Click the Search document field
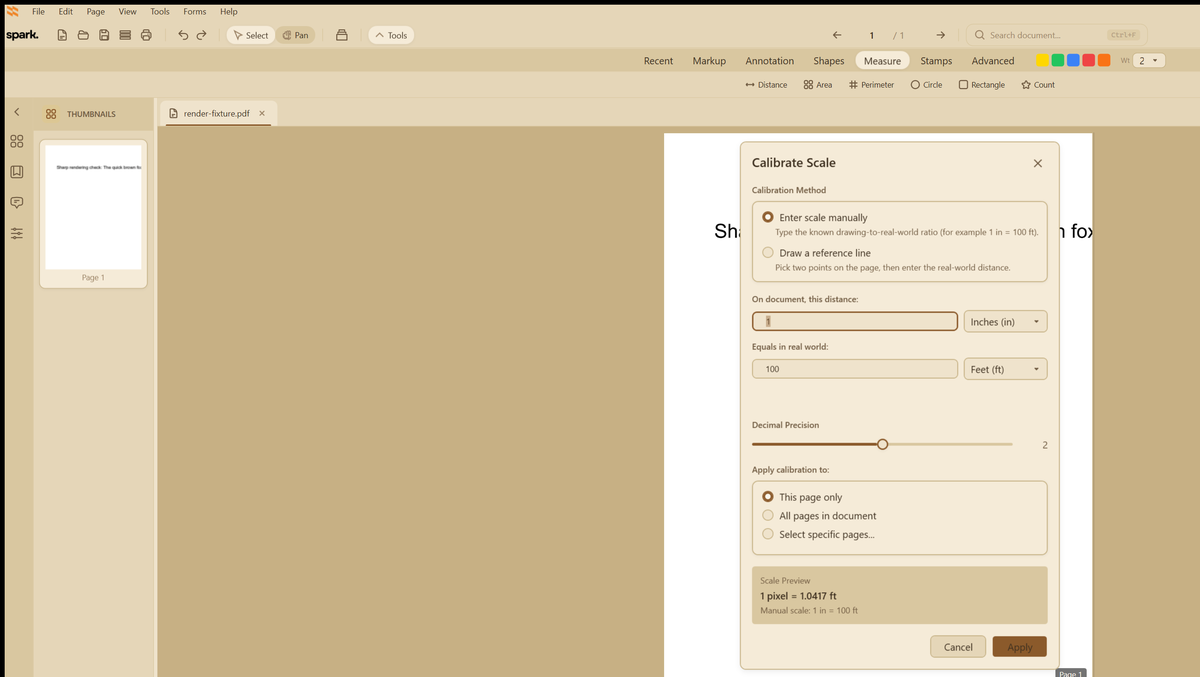Image resolution: width=1200 pixels, height=677 pixels. click(x=1057, y=35)
